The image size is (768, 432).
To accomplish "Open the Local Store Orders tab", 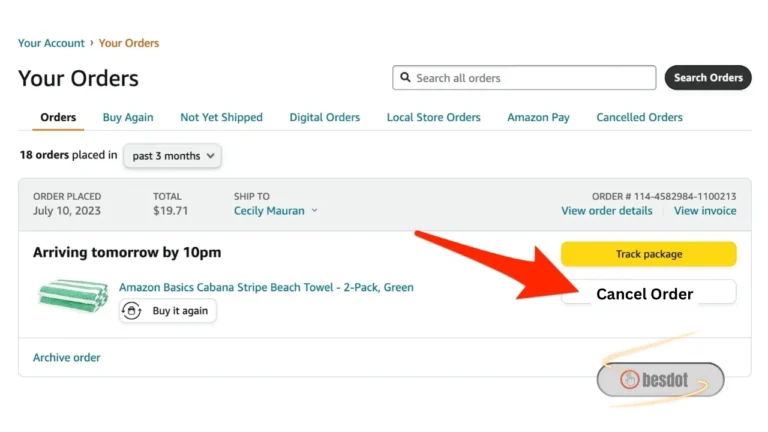I will [x=433, y=118].
